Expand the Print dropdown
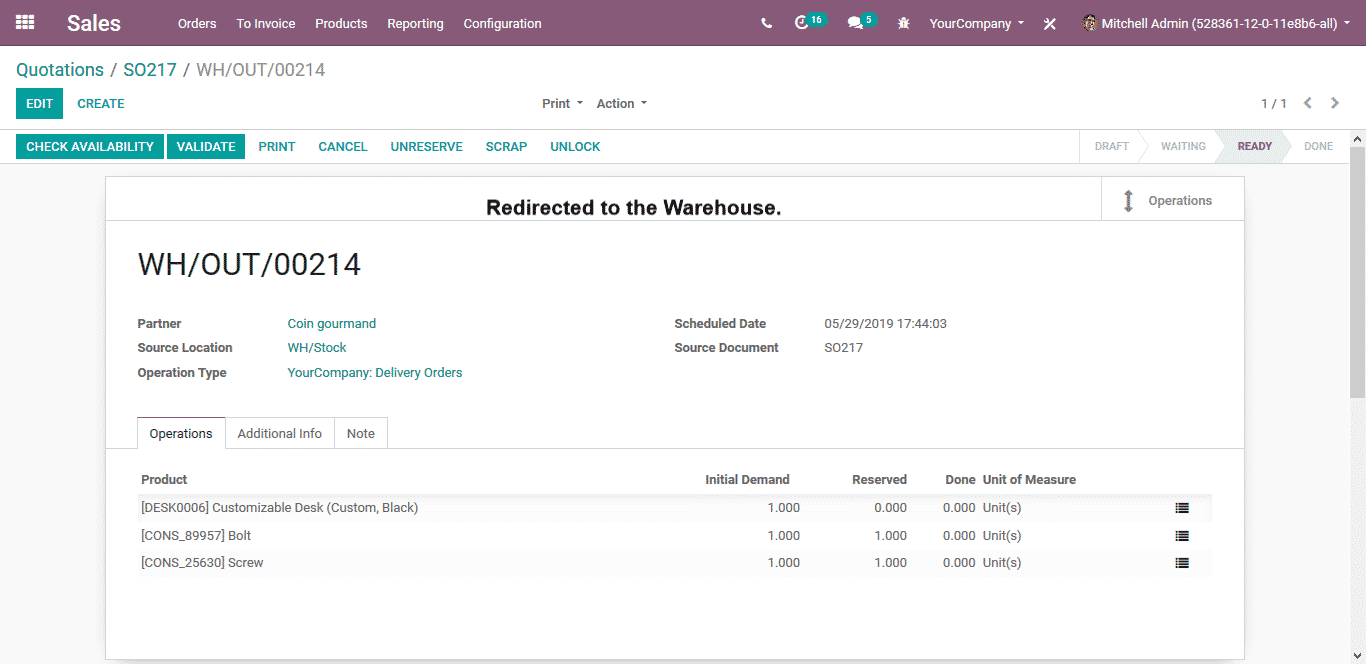The height and width of the screenshot is (664, 1366). click(x=562, y=104)
